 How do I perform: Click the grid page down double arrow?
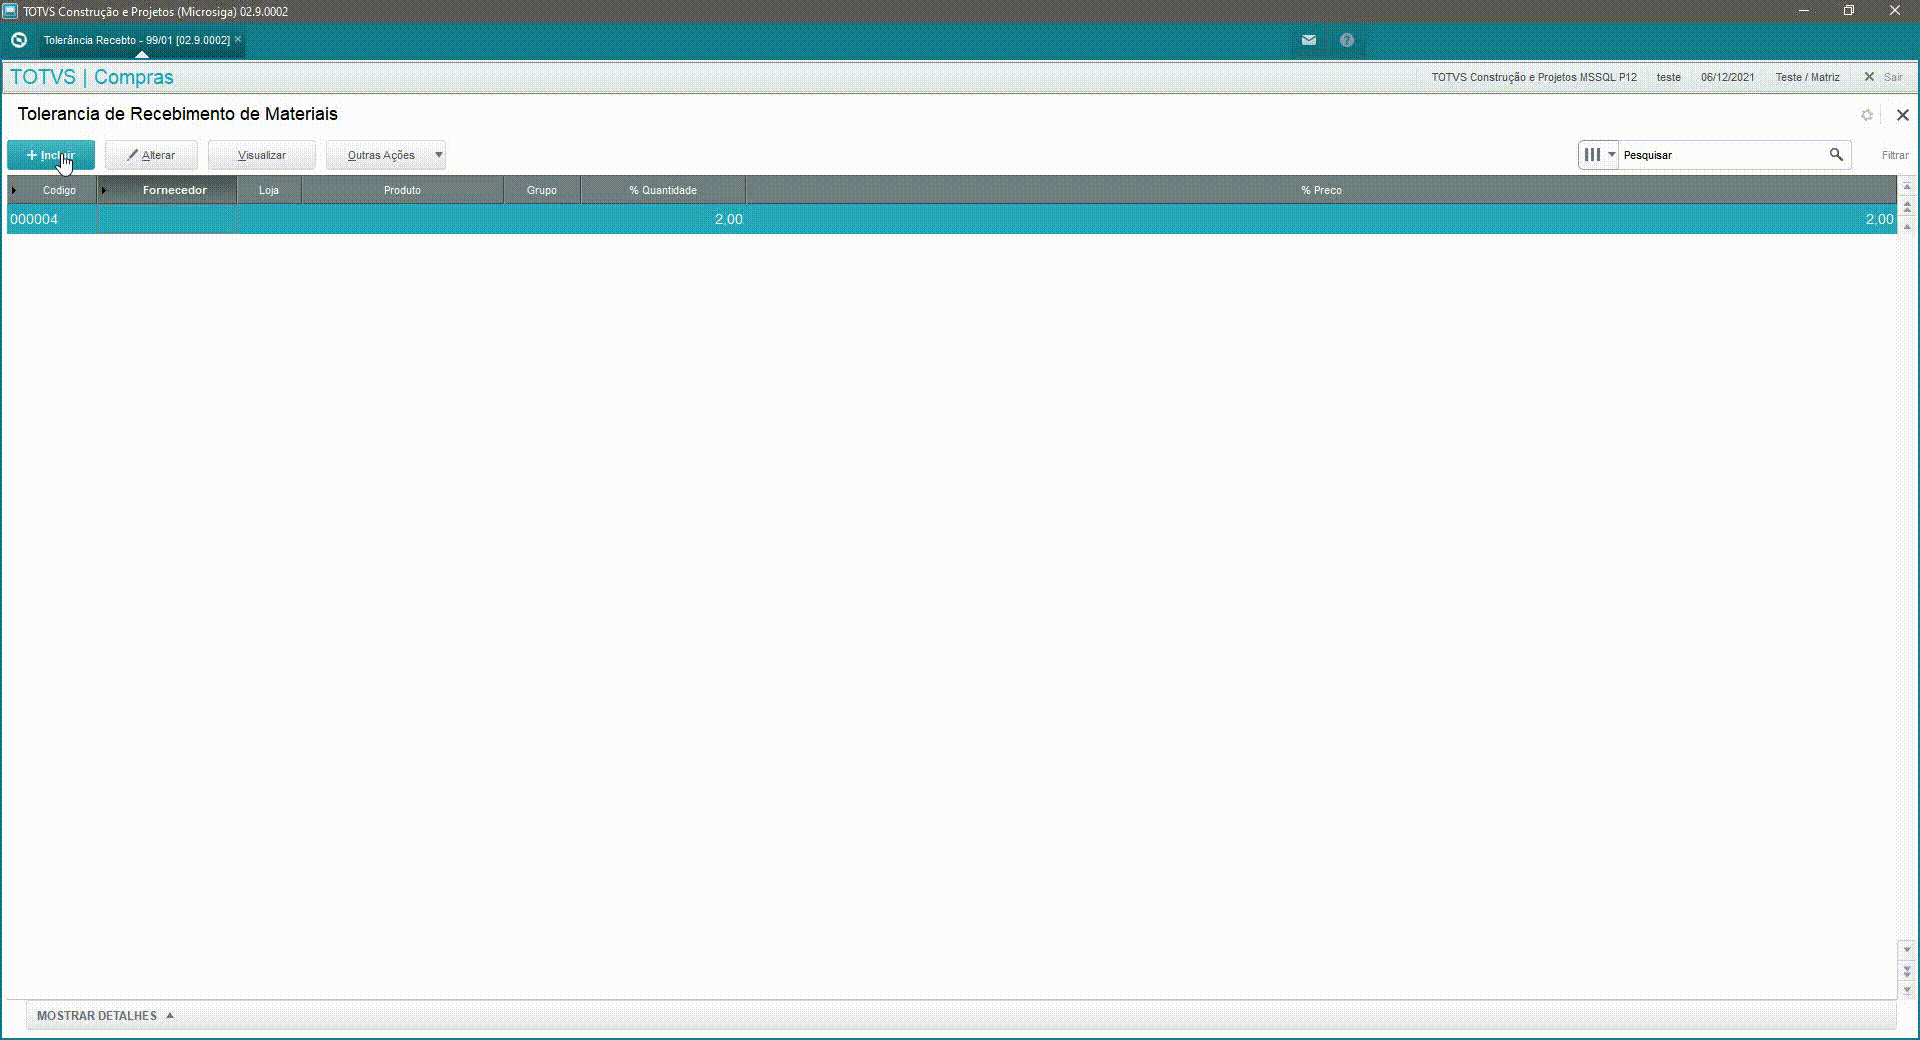click(1907, 970)
